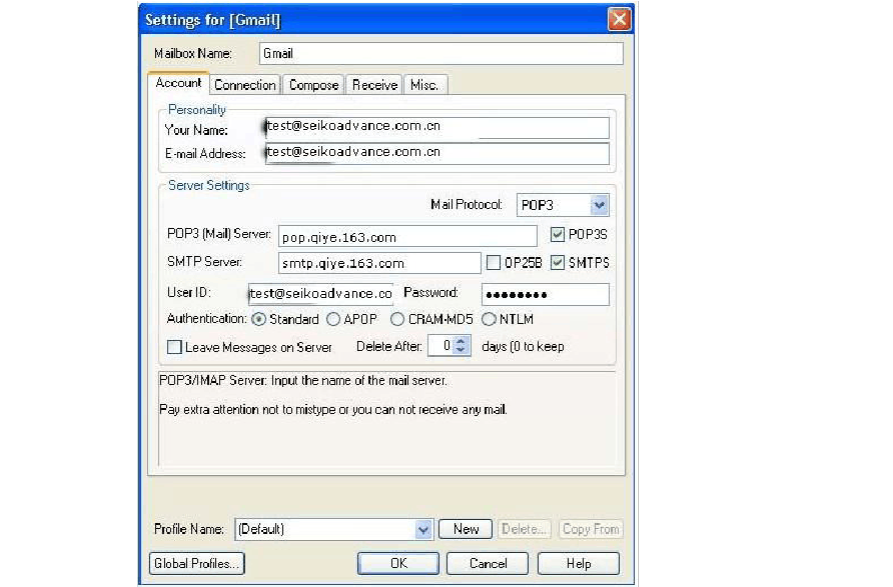
Task: Close the Settings for [Gmail] dialog
Action: (619, 19)
